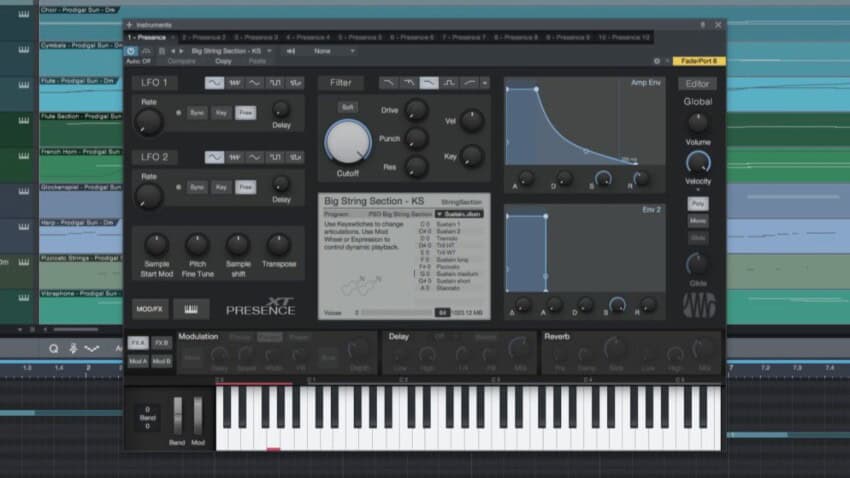Viewport: 850px width, 478px height.
Task: Click the Q quantize icon in the editor toolbar
Action: (53, 348)
